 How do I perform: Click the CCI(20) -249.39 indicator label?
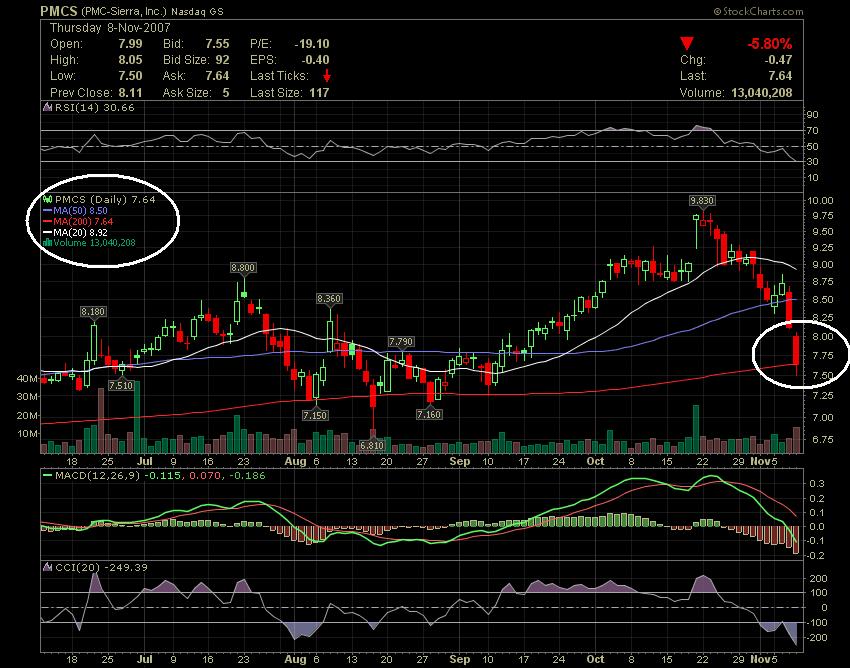click(101, 567)
